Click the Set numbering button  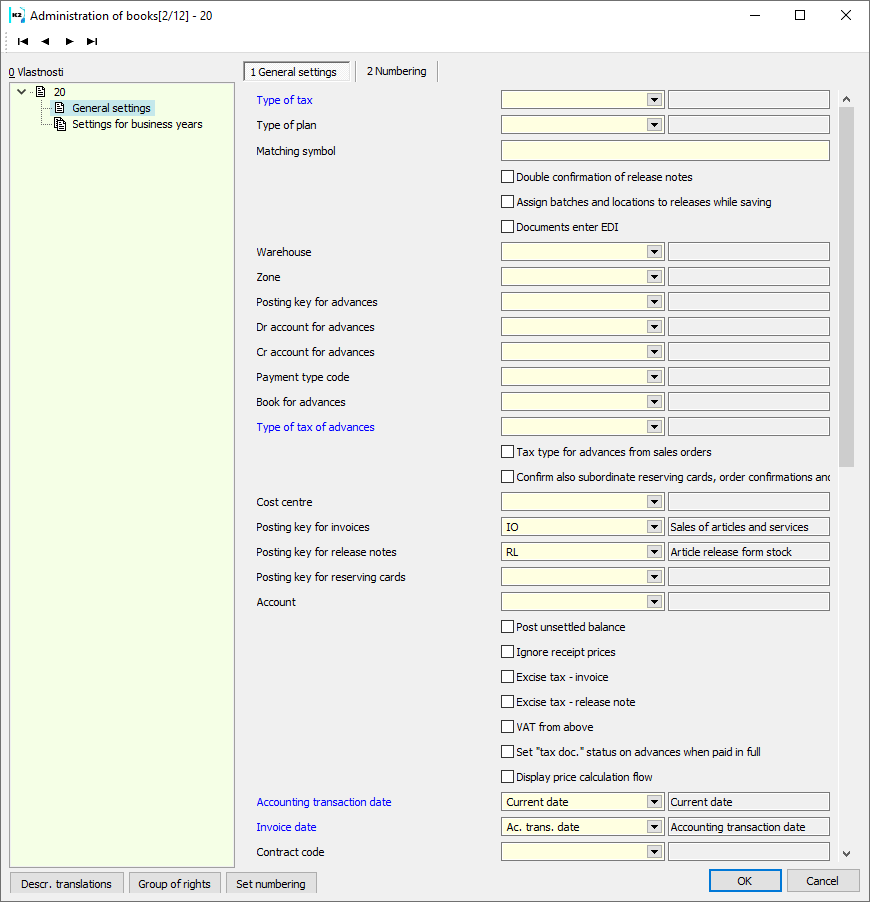click(x=270, y=884)
